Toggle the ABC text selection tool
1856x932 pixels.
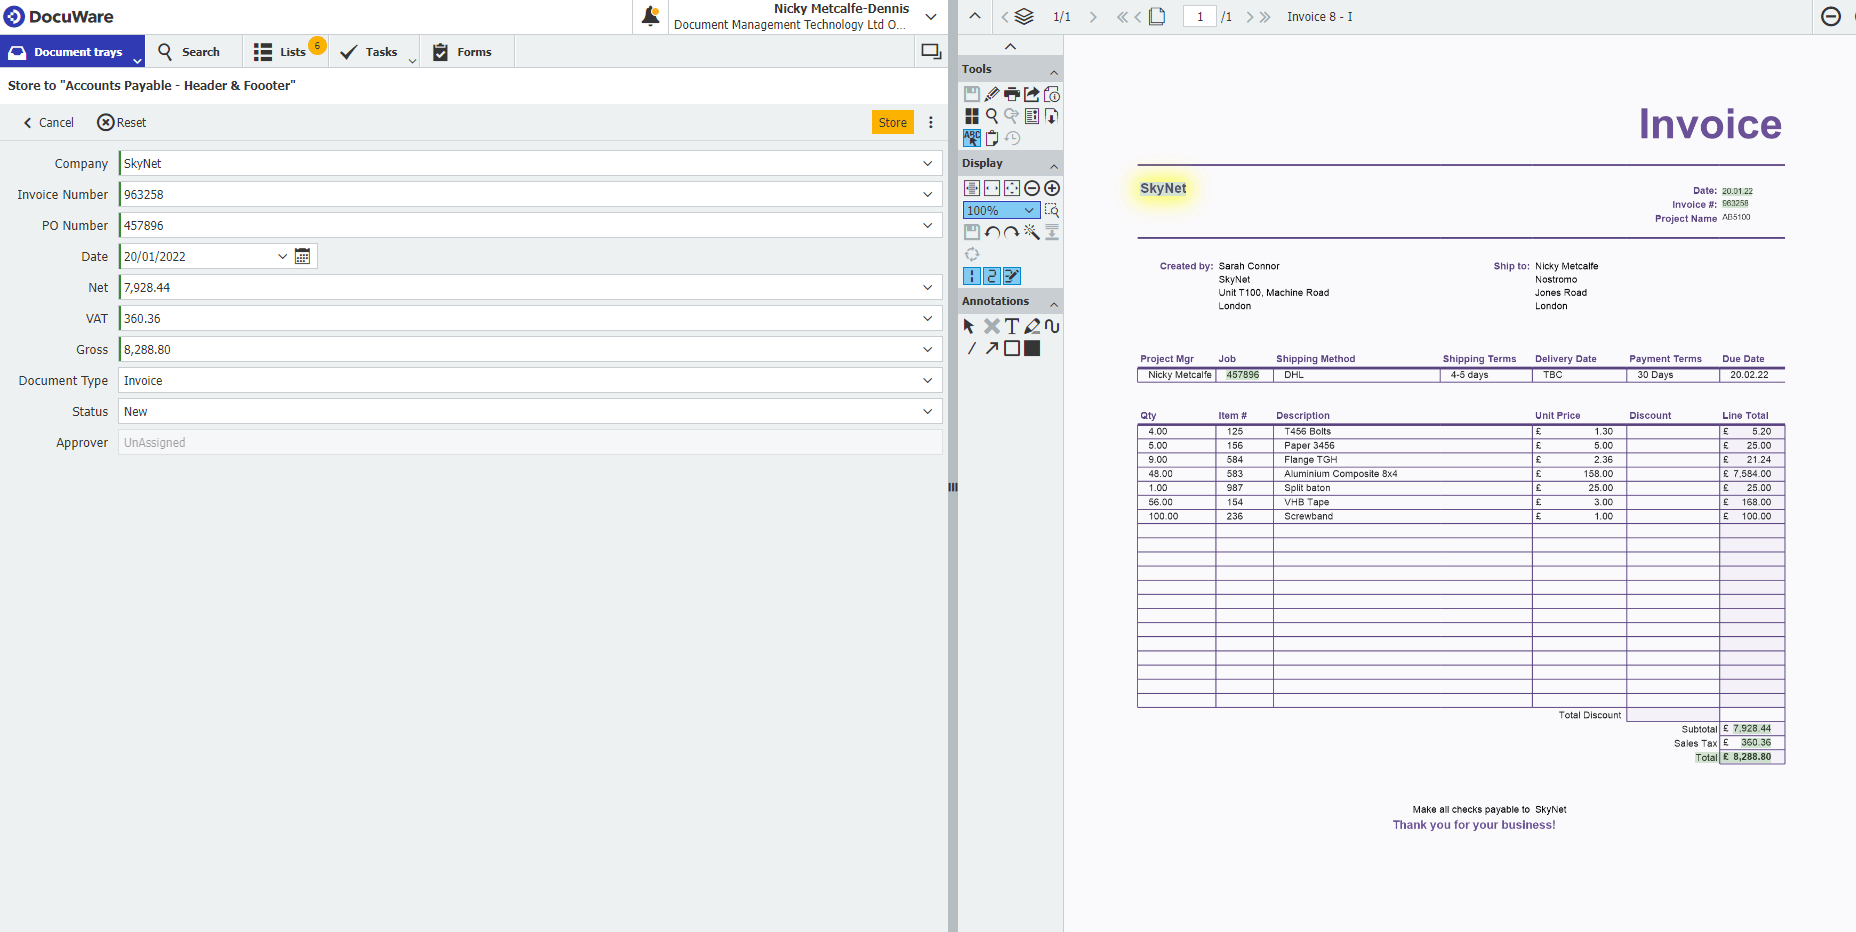pyautogui.click(x=970, y=138)
